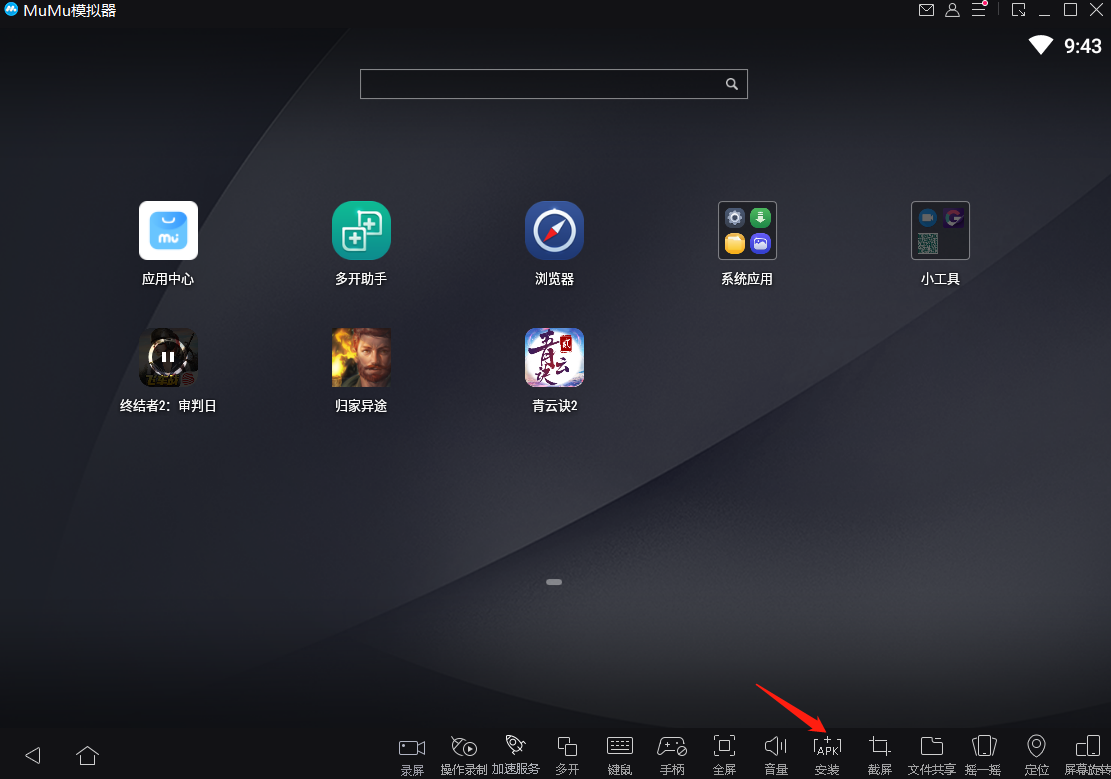
Task: Open the hamburger menu in title bar
Action: (978, 10)
